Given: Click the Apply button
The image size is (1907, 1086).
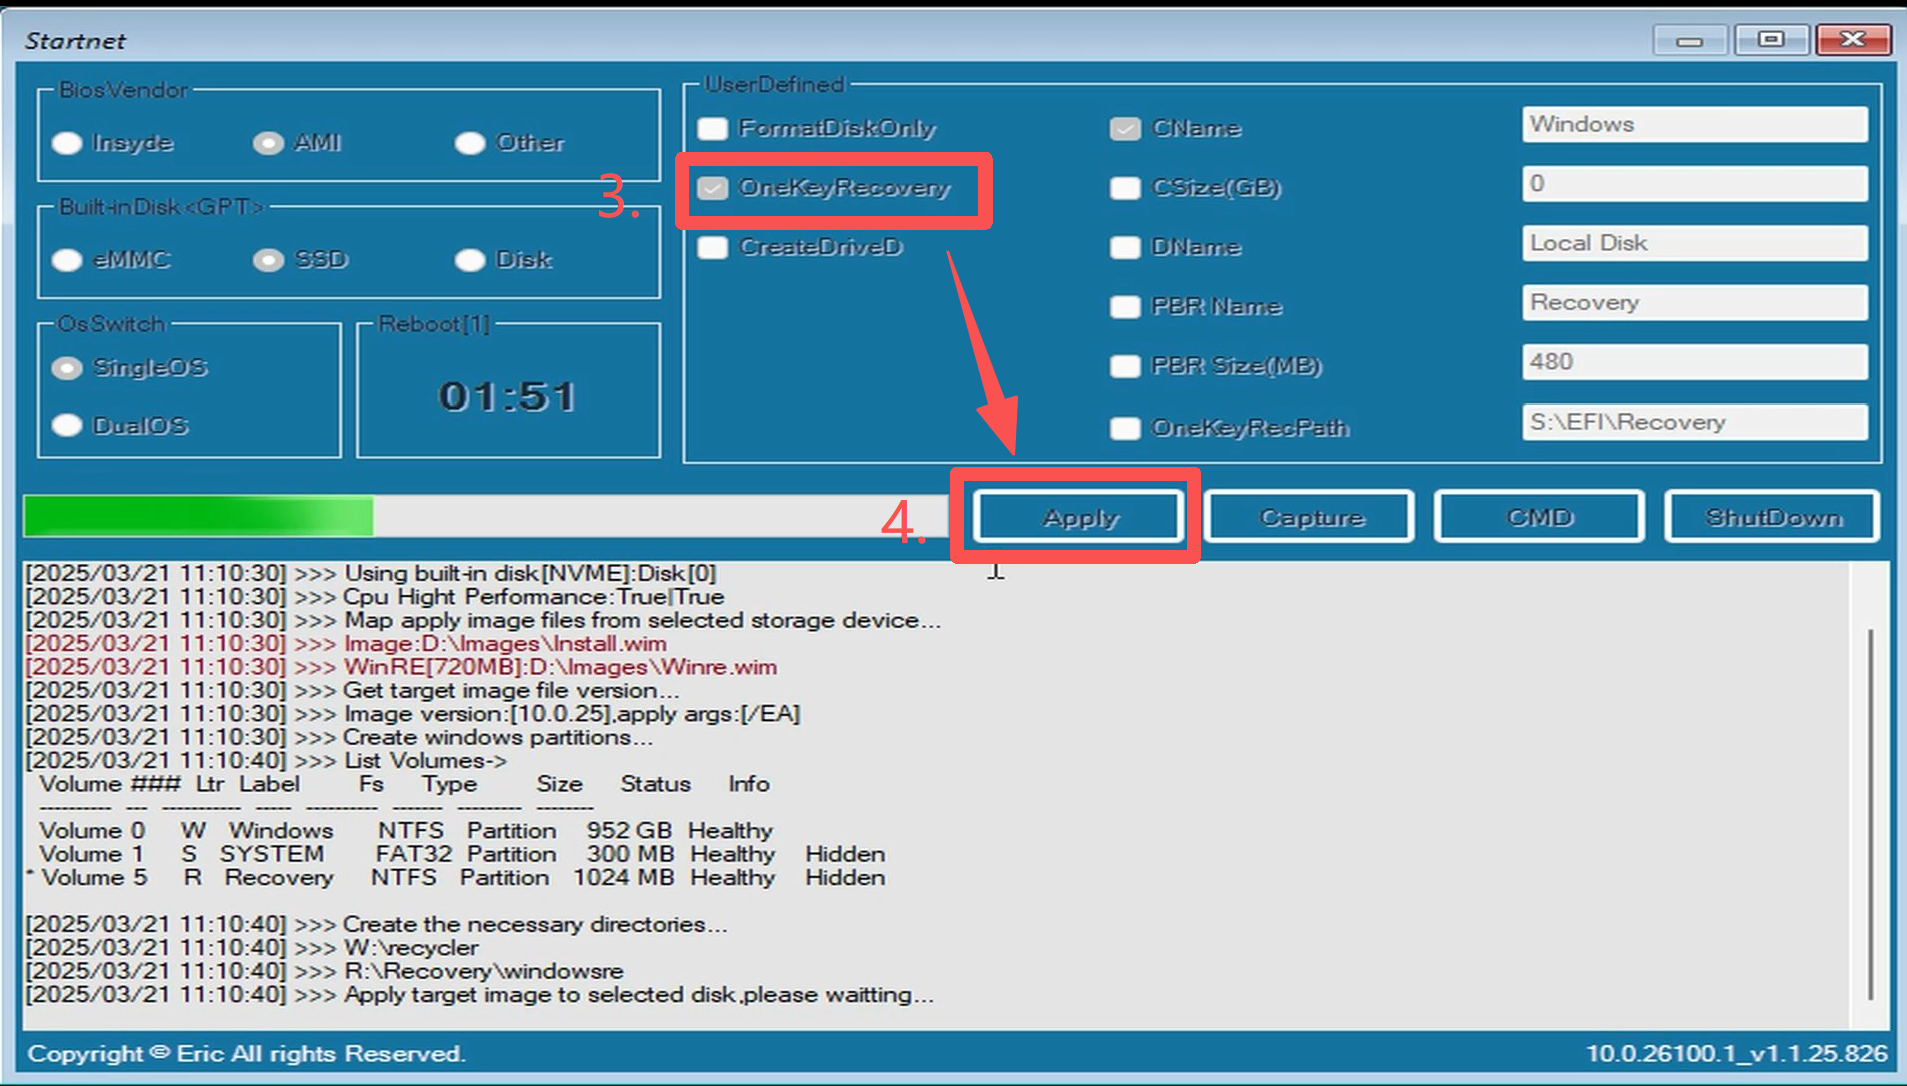Looking at the screenshot, I should pyautogui.click(x=1080, y=517).
